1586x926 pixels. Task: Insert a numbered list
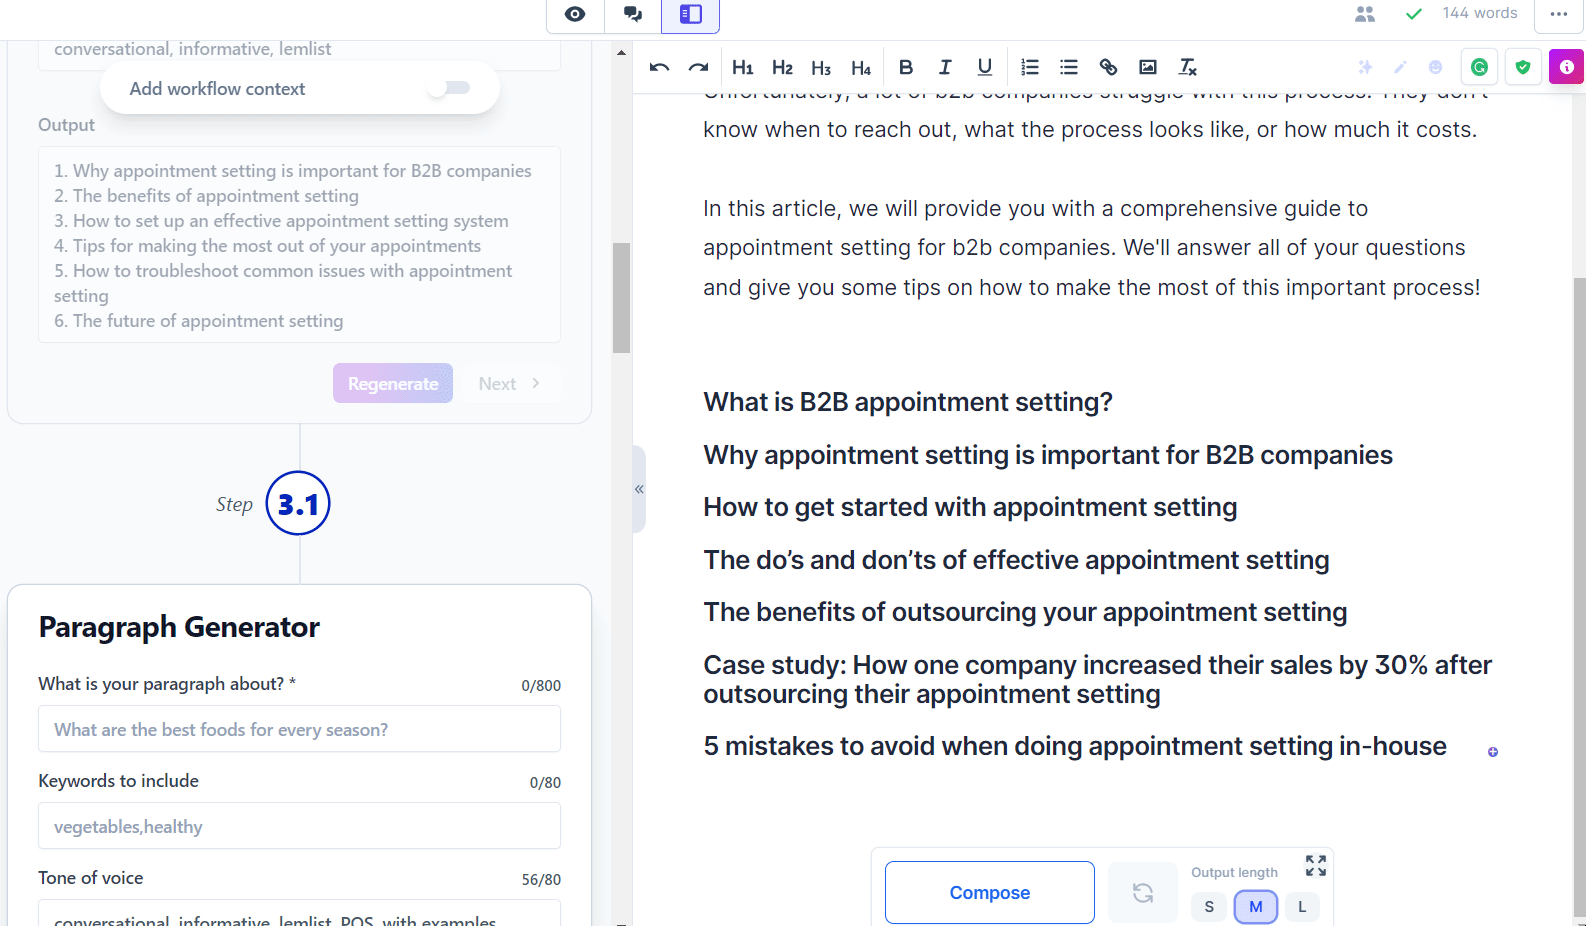(x=1030, y=67)
